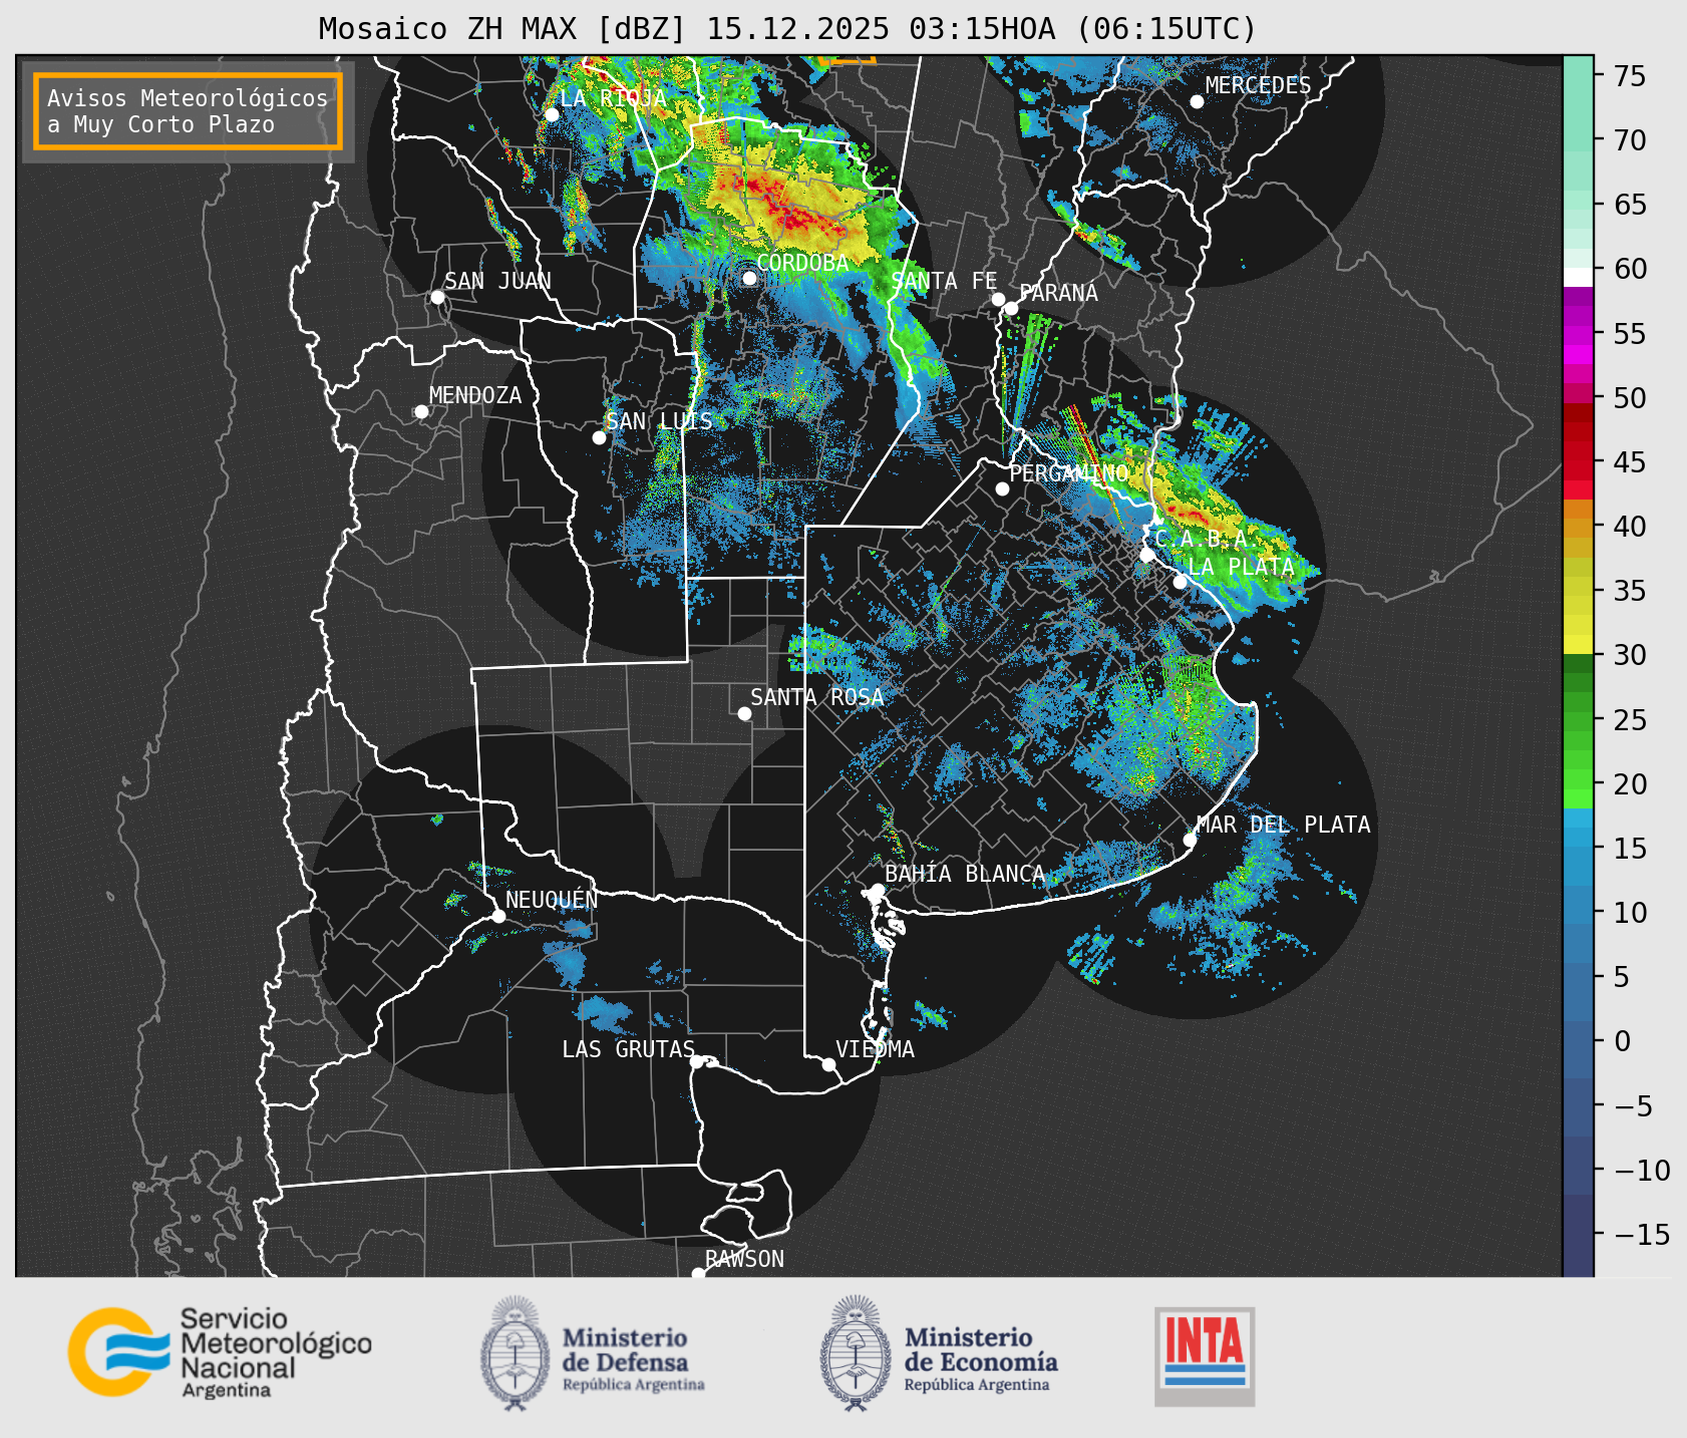Click the C.A.B.A. city marker dot
Screen dimensions: 1687x1438
pos(1147,555)
